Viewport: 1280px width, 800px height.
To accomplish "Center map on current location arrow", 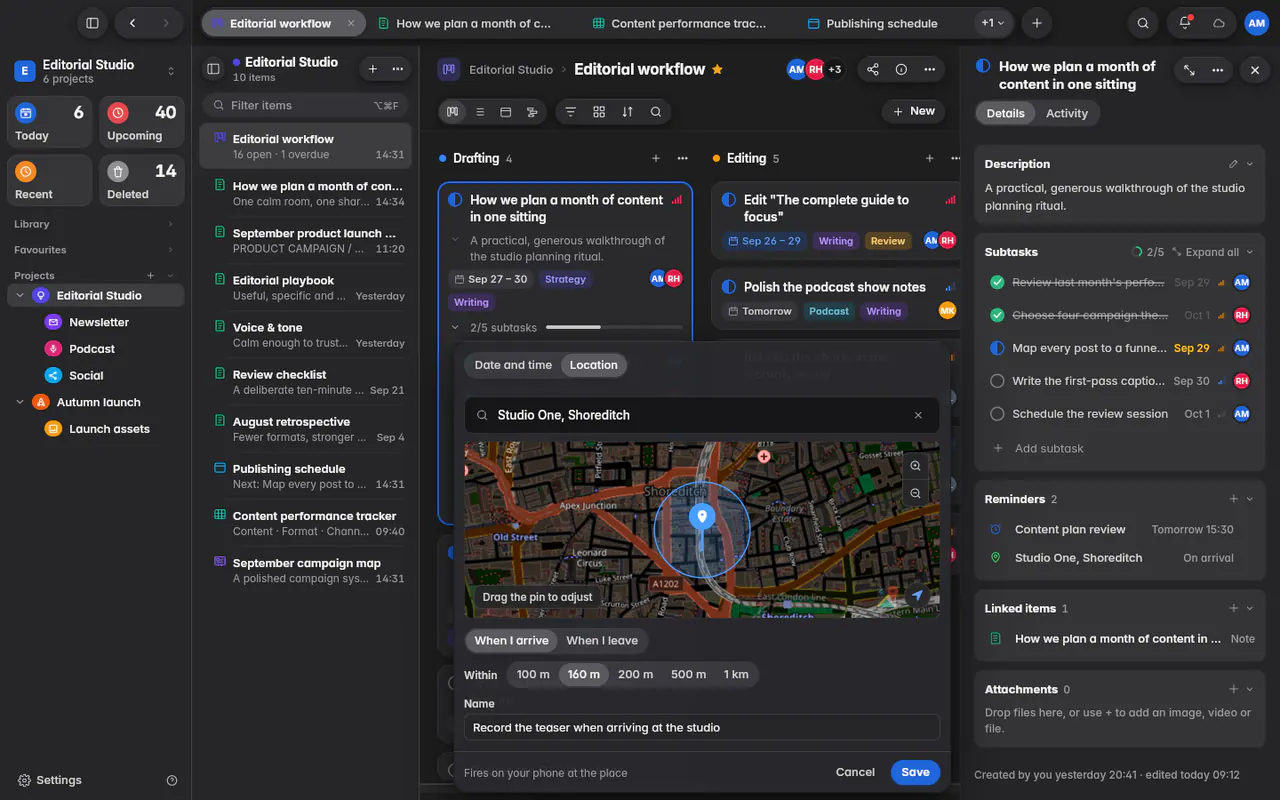I will pos(917,595).
